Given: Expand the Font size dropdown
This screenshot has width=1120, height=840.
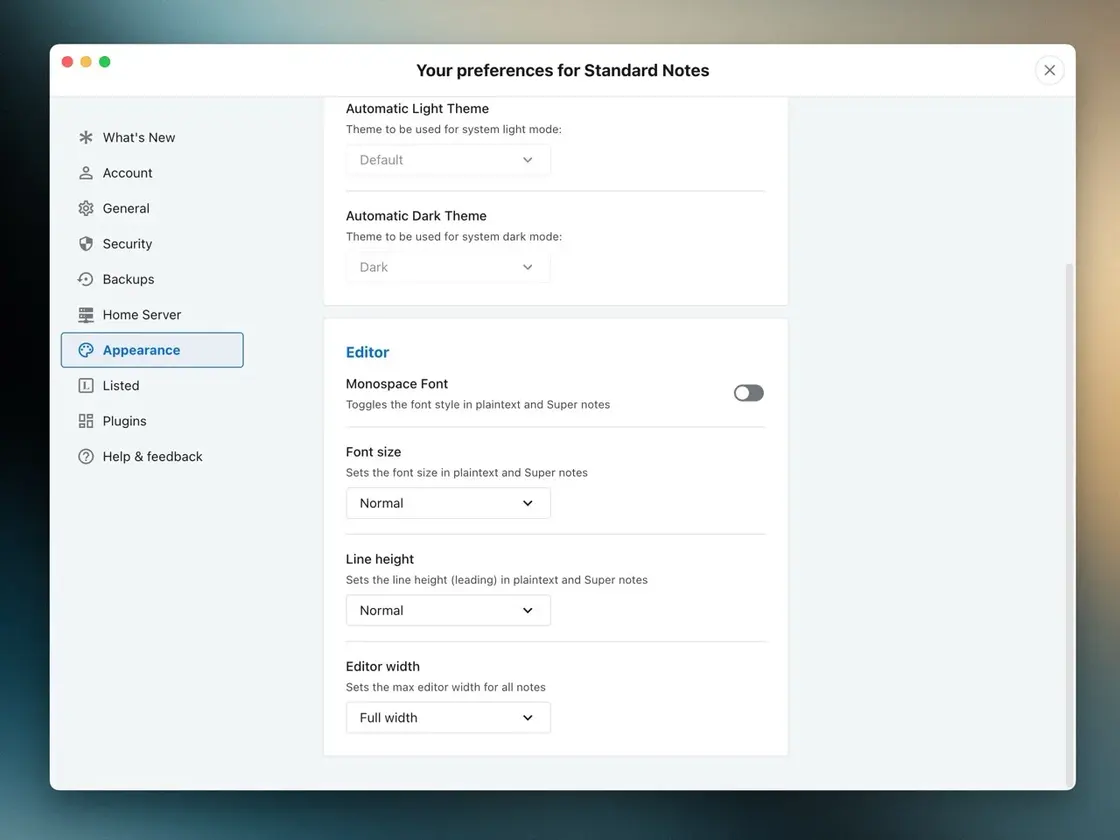Looking at the screenshot, I should [x=448, y=503].
